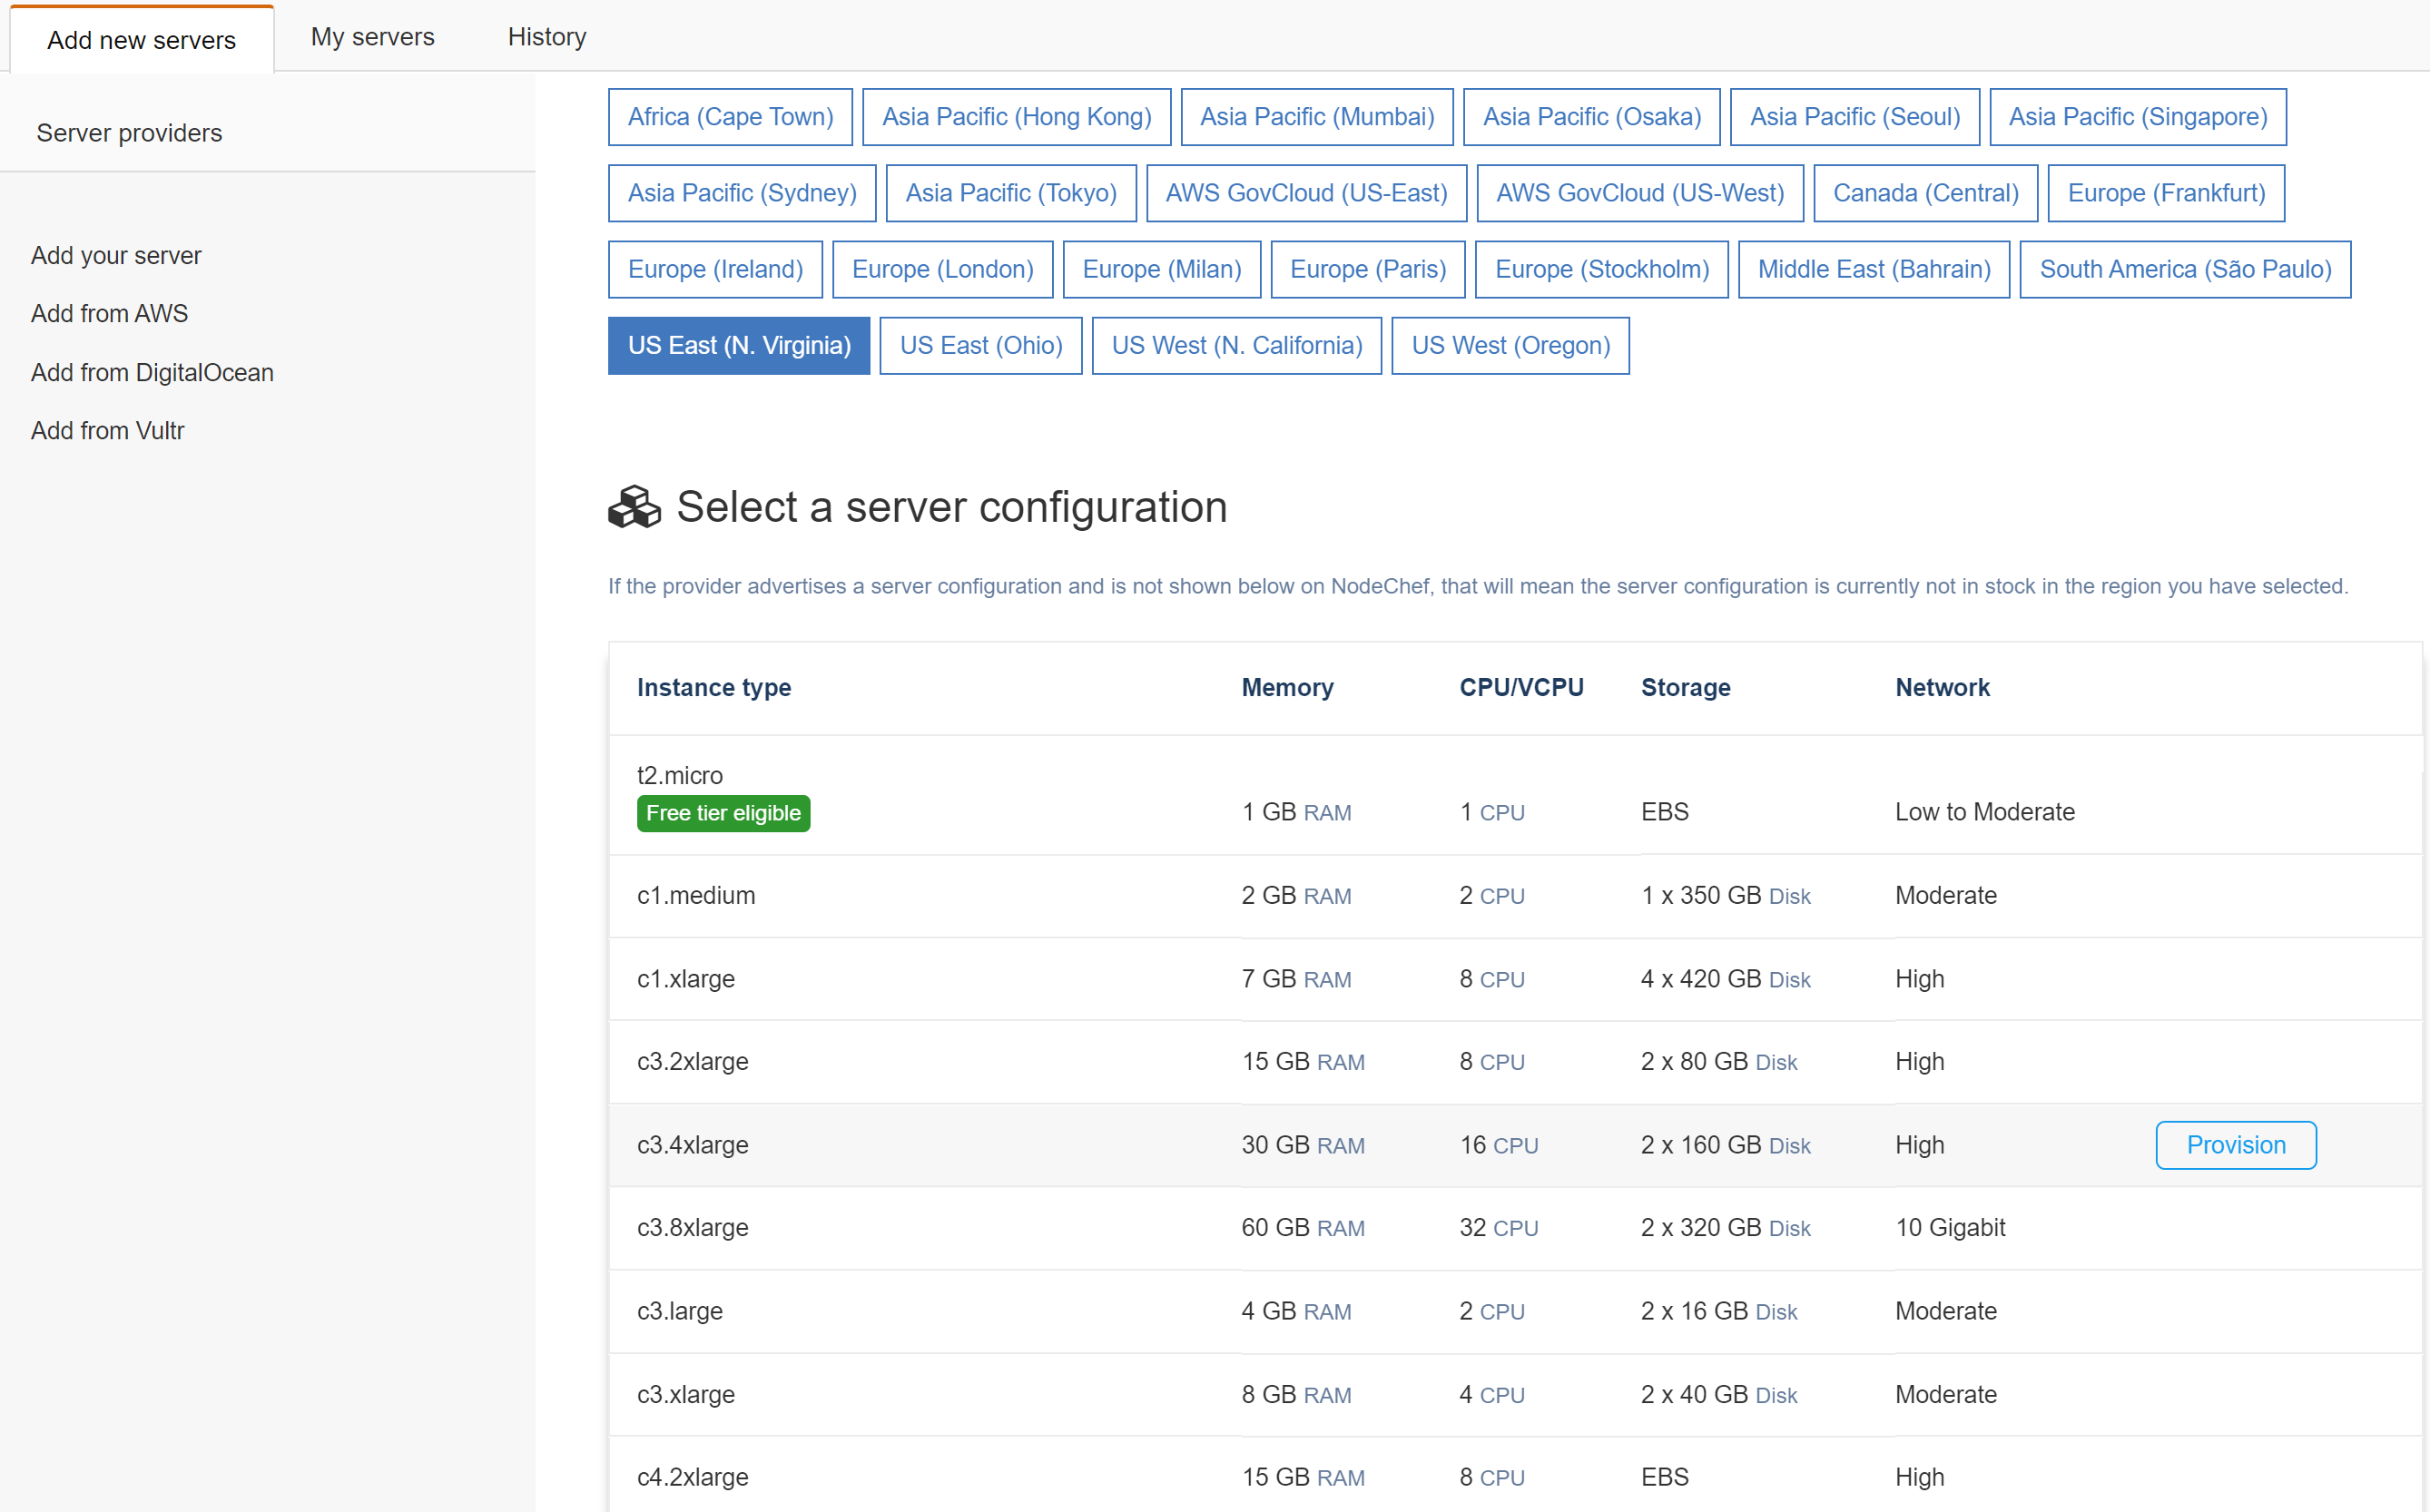This screenshot has width=2430, height=1512.
Task: Open the Add new servers tab
Action: pos(142,40)
